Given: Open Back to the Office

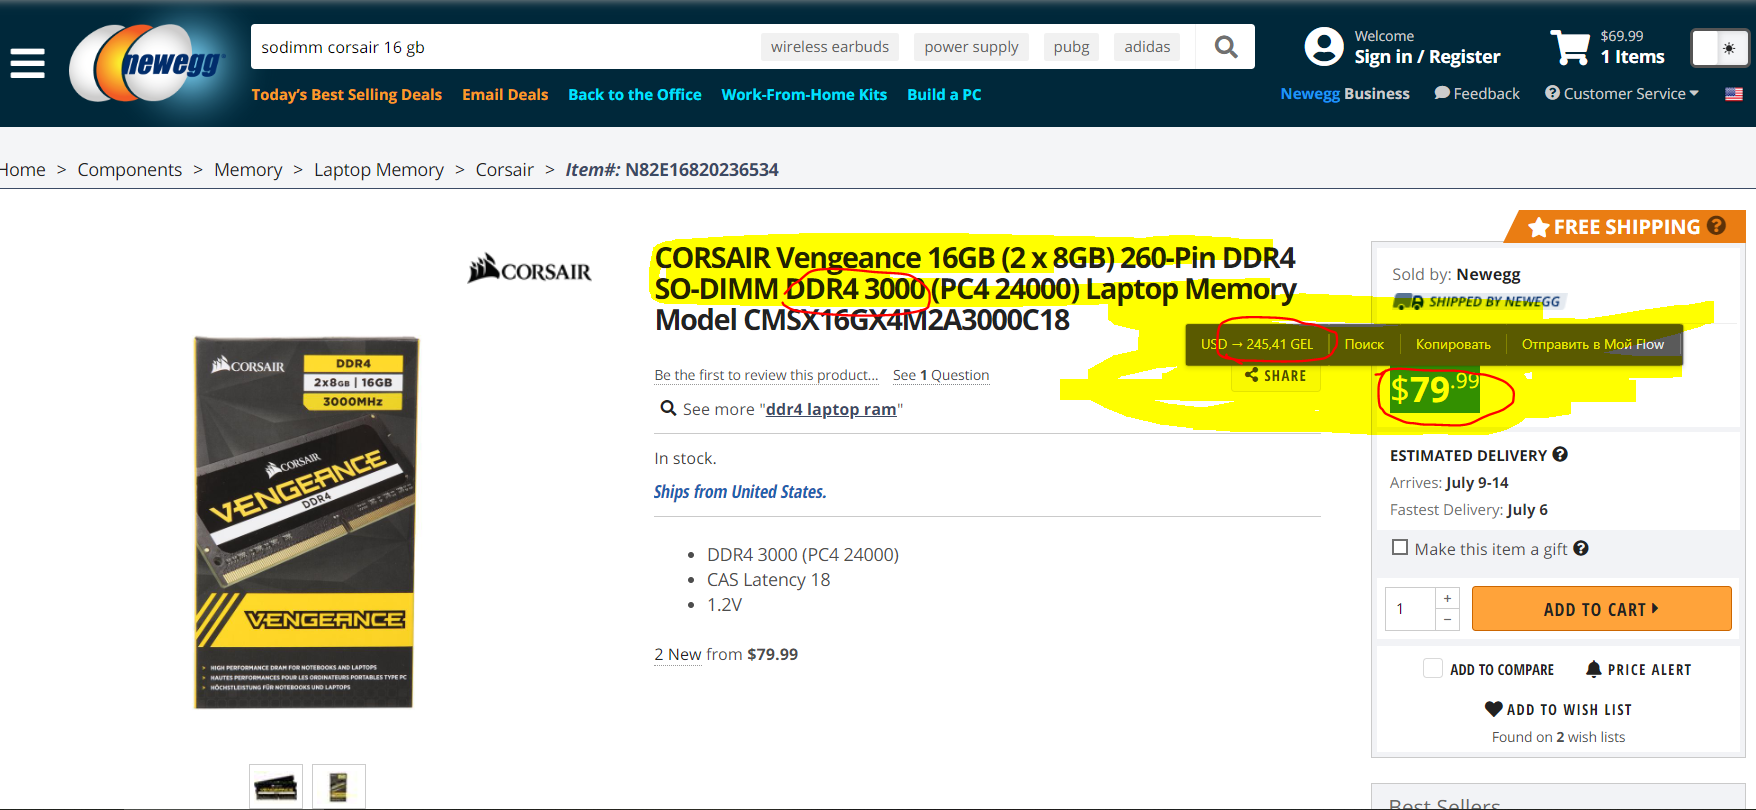Looking at the screenshot, I should coord(635,95).
